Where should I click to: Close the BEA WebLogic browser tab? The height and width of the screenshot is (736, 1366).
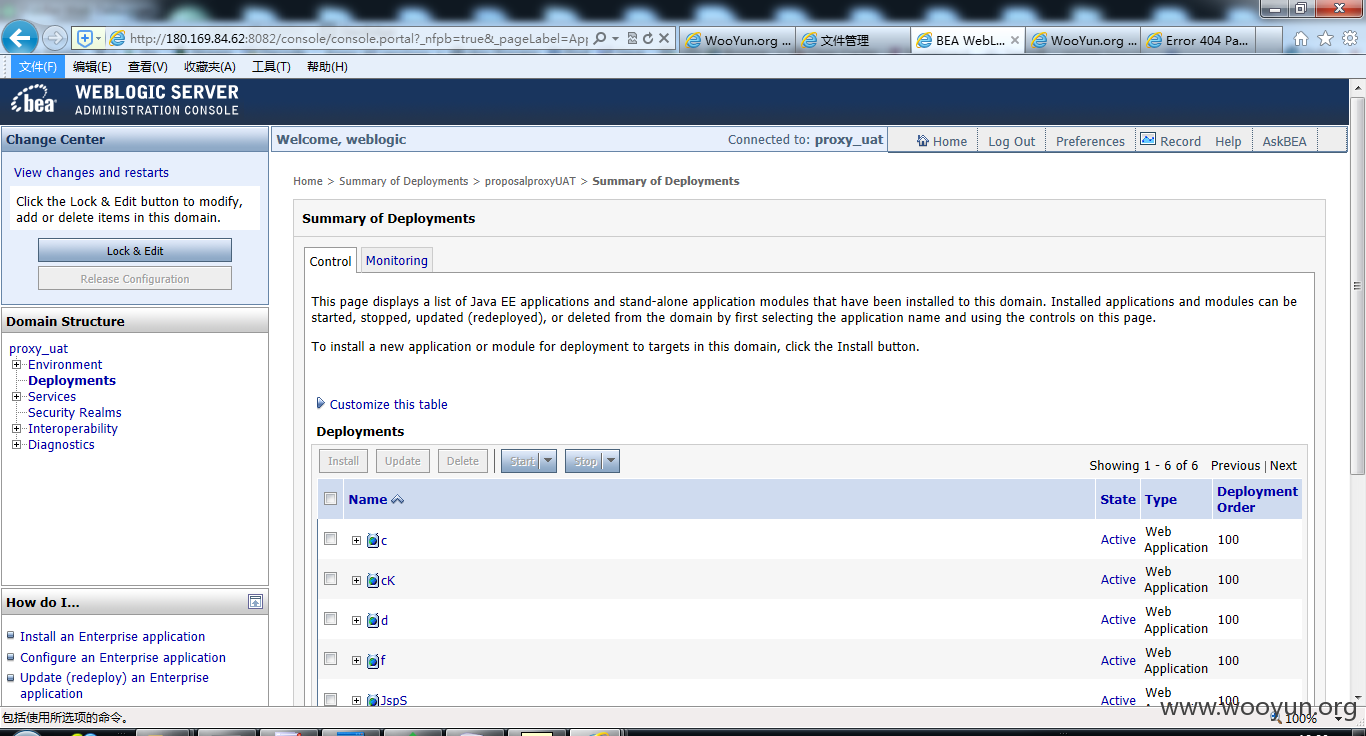[1014, 40]
